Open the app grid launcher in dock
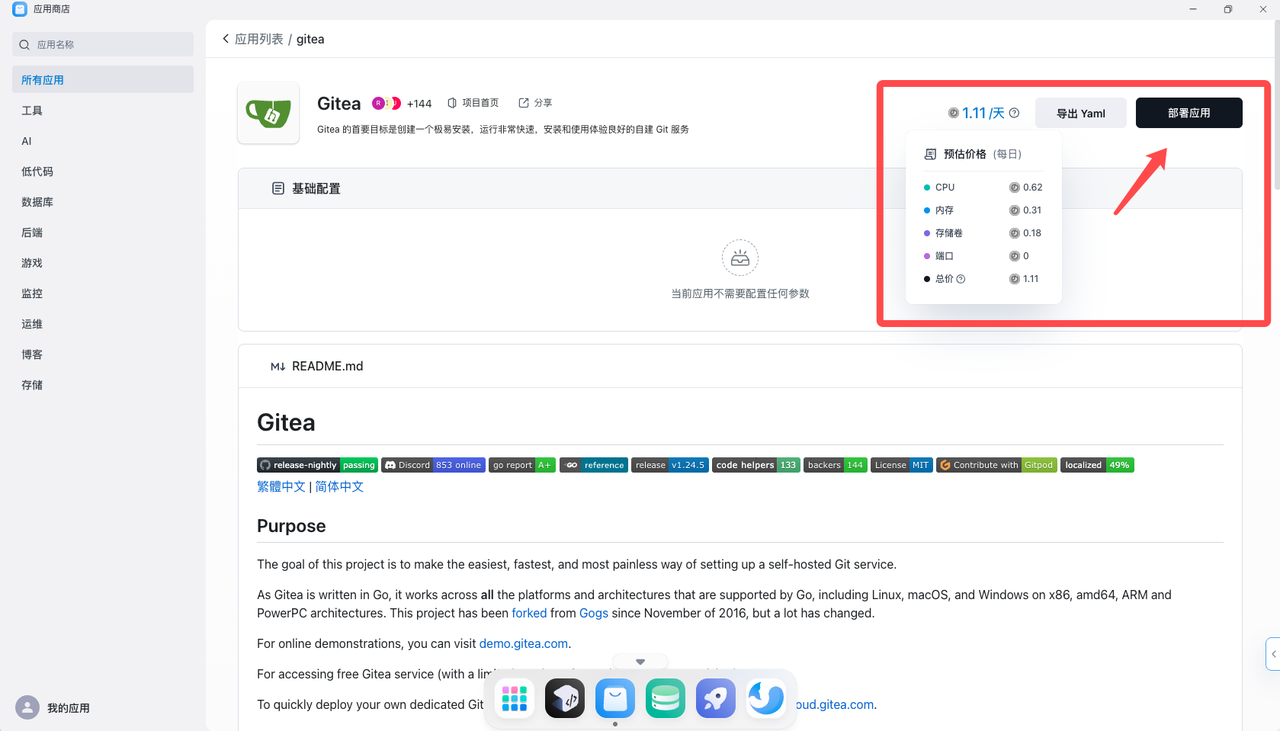 click(x=514, y=699)
